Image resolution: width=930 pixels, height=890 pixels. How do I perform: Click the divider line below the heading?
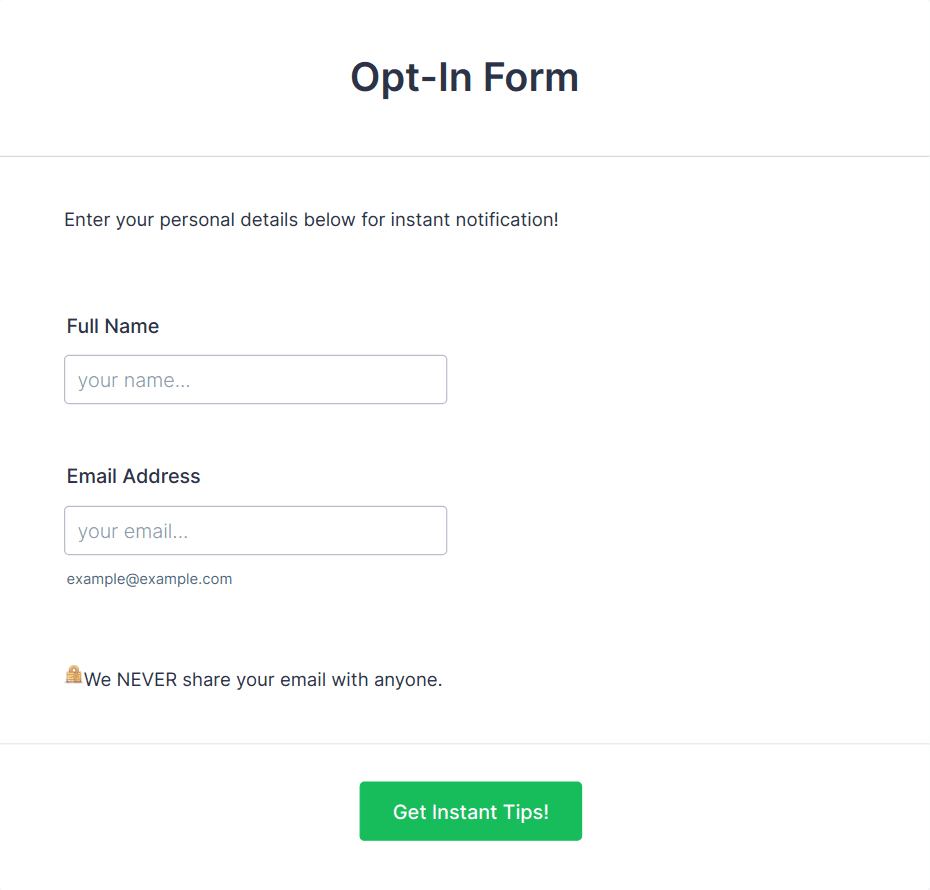click(x=465, y=157)
